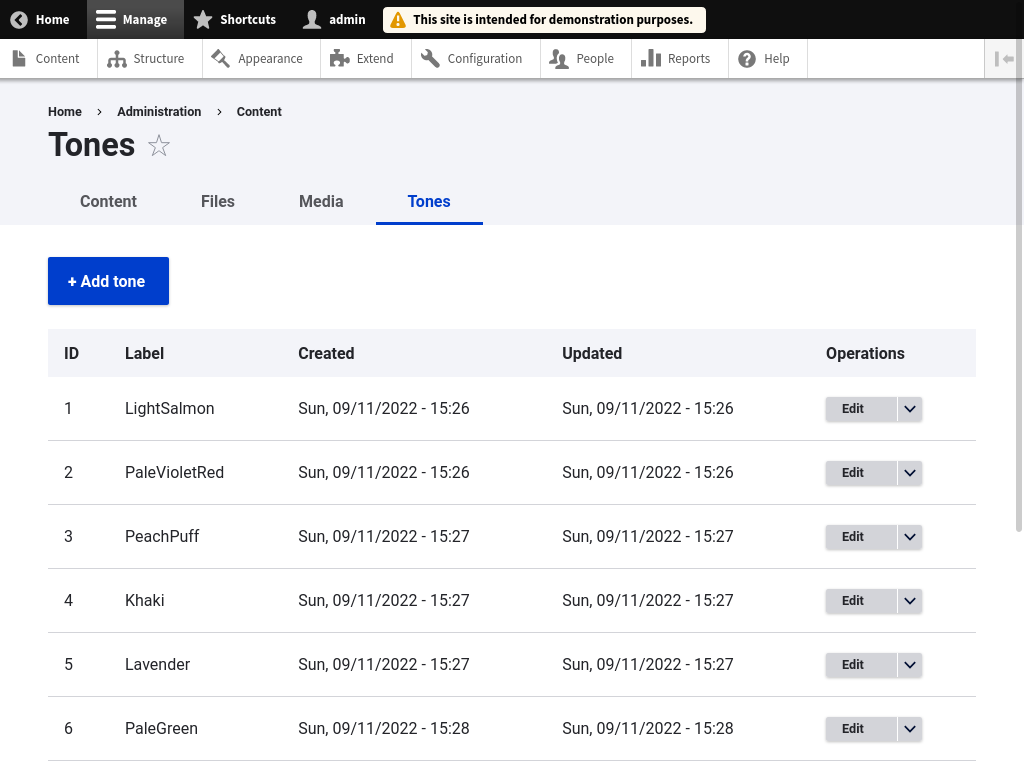Expand operations dropdown for LightSalmon
1024x768 pixels.
tap(909, 409)
